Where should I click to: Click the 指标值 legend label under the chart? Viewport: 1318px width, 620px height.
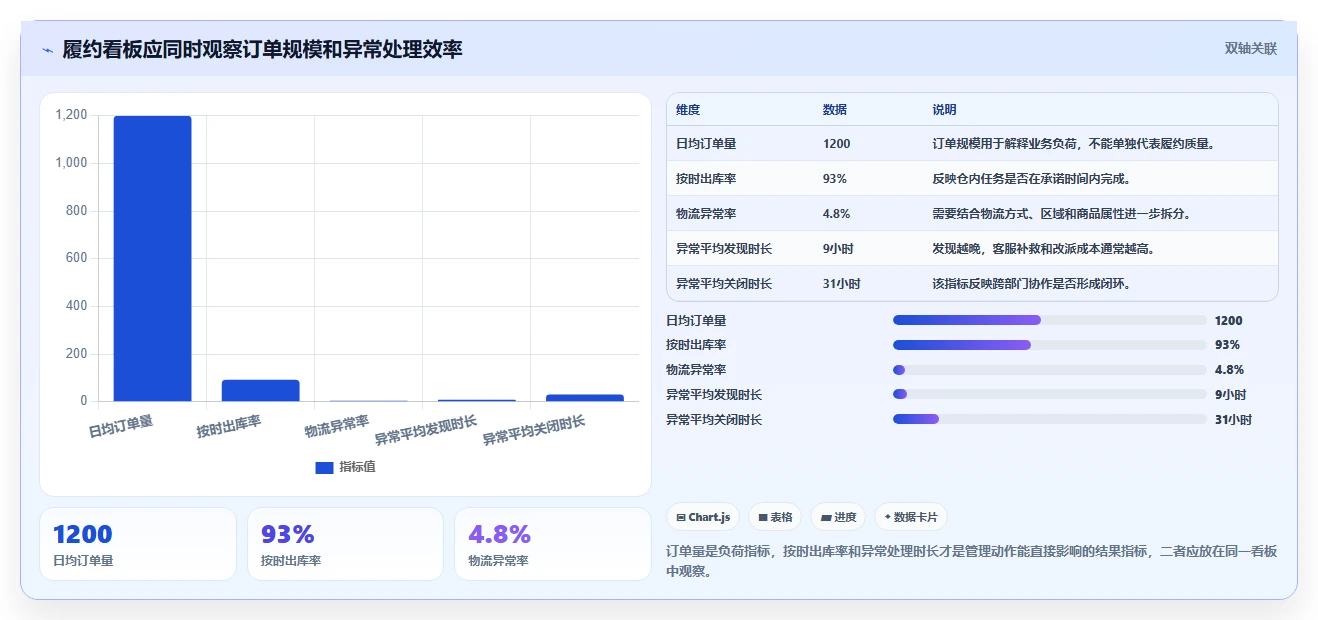pos(357,467)
